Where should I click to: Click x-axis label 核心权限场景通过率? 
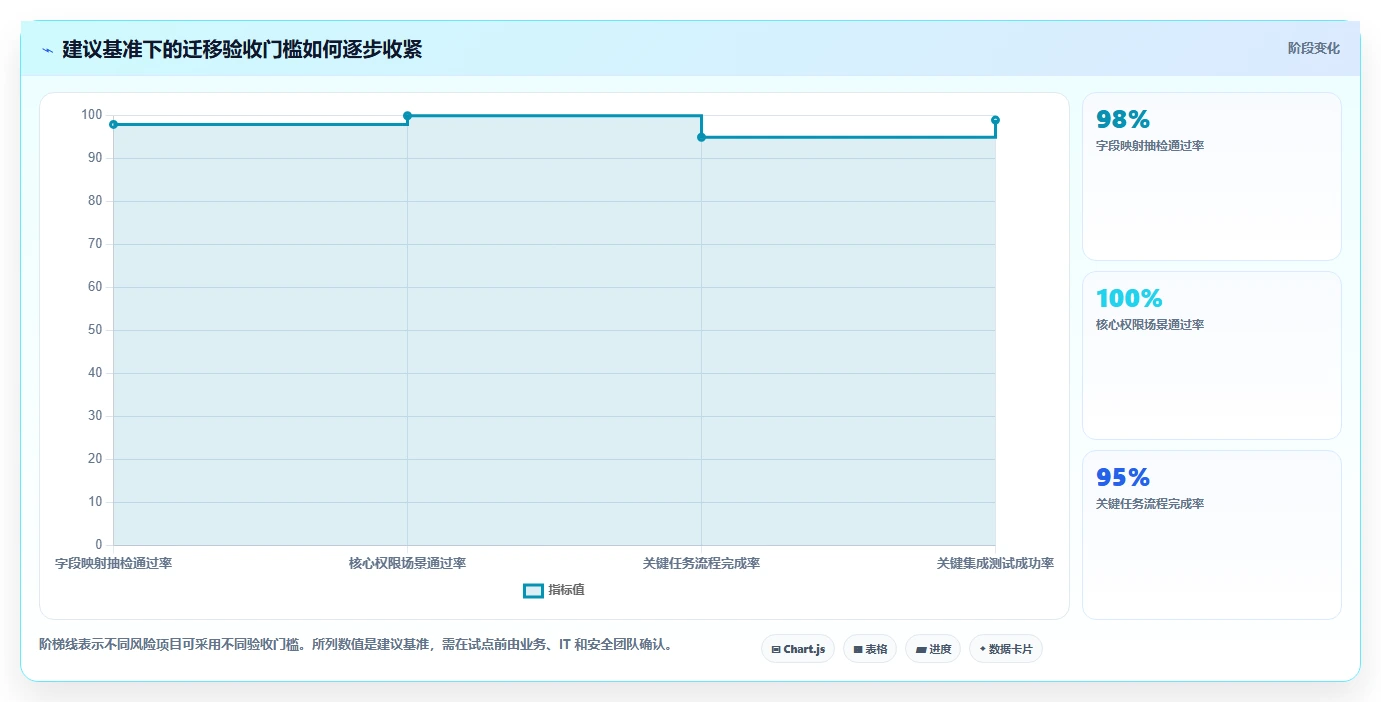coord(407,563)
